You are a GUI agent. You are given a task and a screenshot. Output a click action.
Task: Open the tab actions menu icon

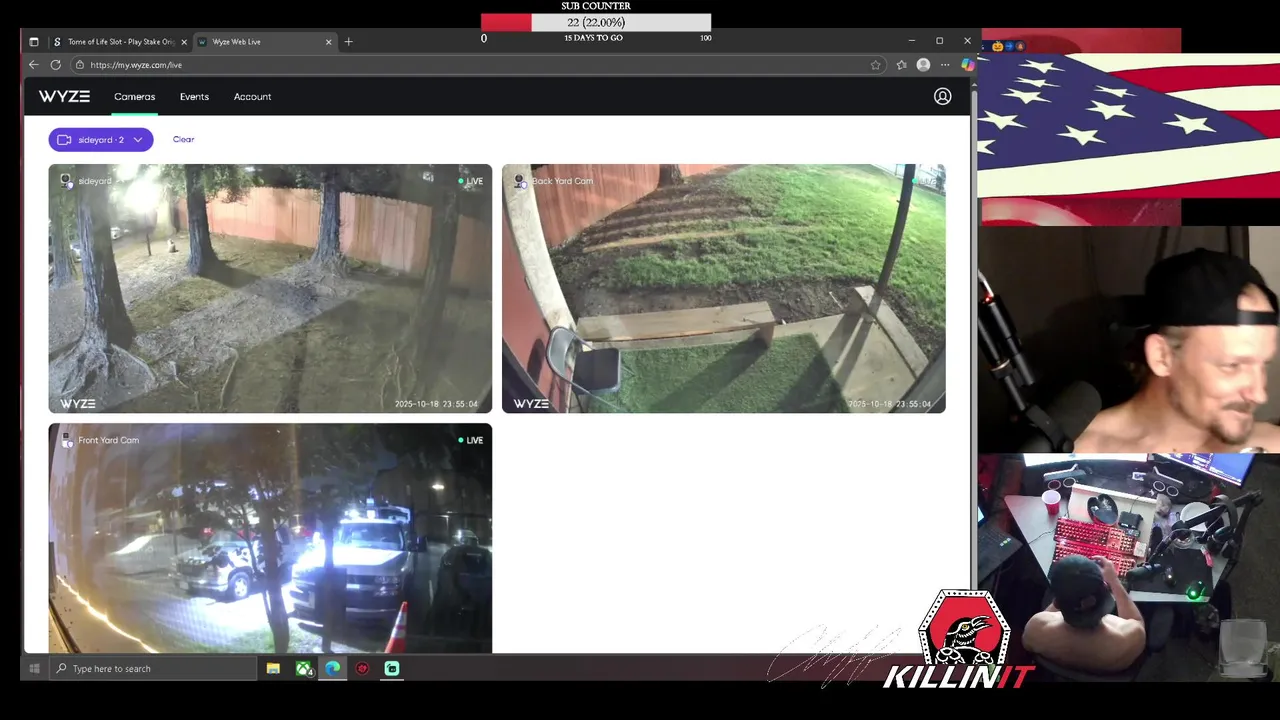pyautogui.click(x=33, y=42)
